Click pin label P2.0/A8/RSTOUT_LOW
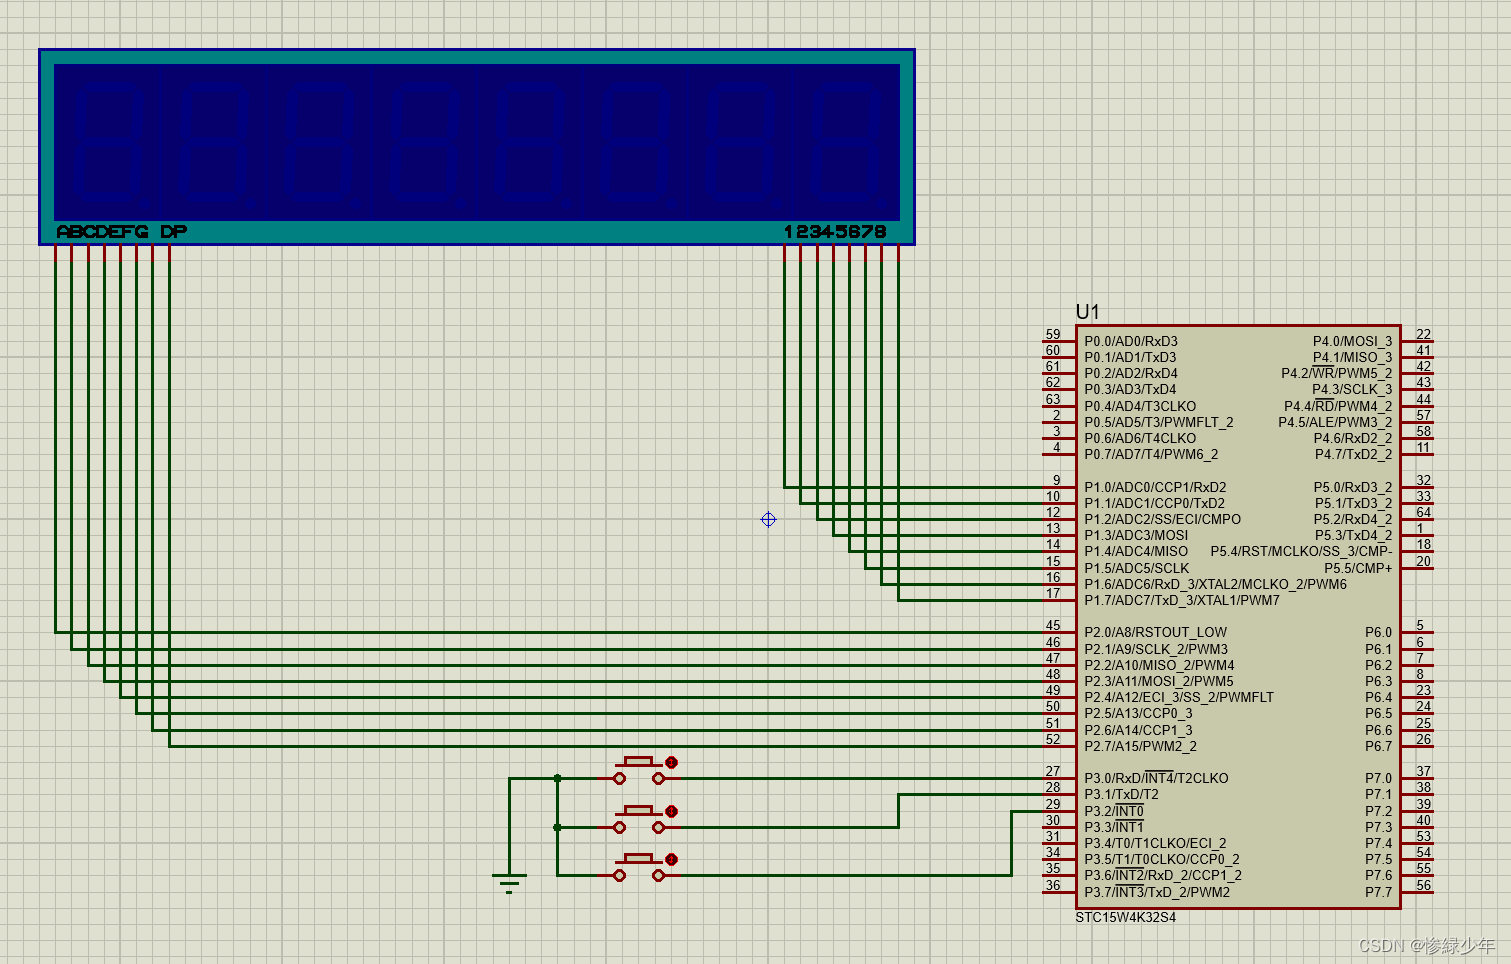 (1155, 632)
